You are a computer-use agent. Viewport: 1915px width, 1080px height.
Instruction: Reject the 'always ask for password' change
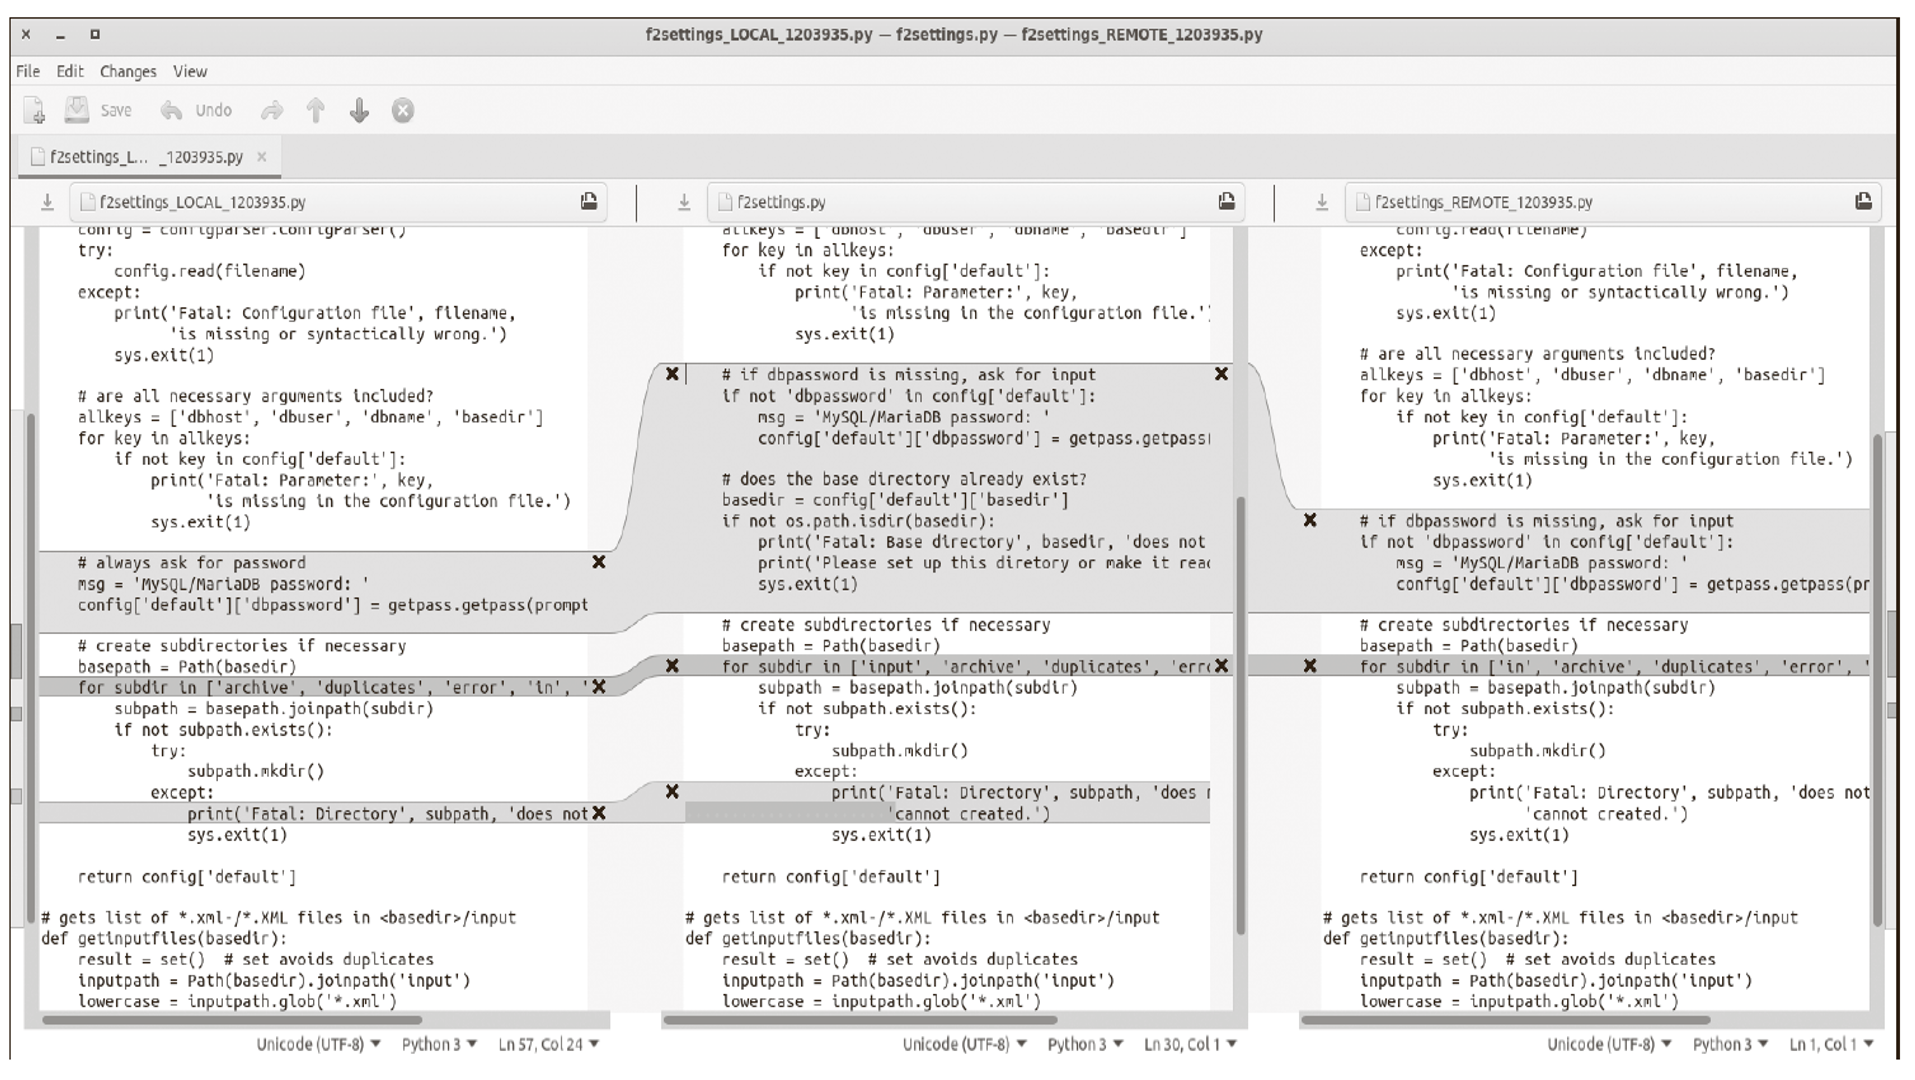tap(598, 562)
